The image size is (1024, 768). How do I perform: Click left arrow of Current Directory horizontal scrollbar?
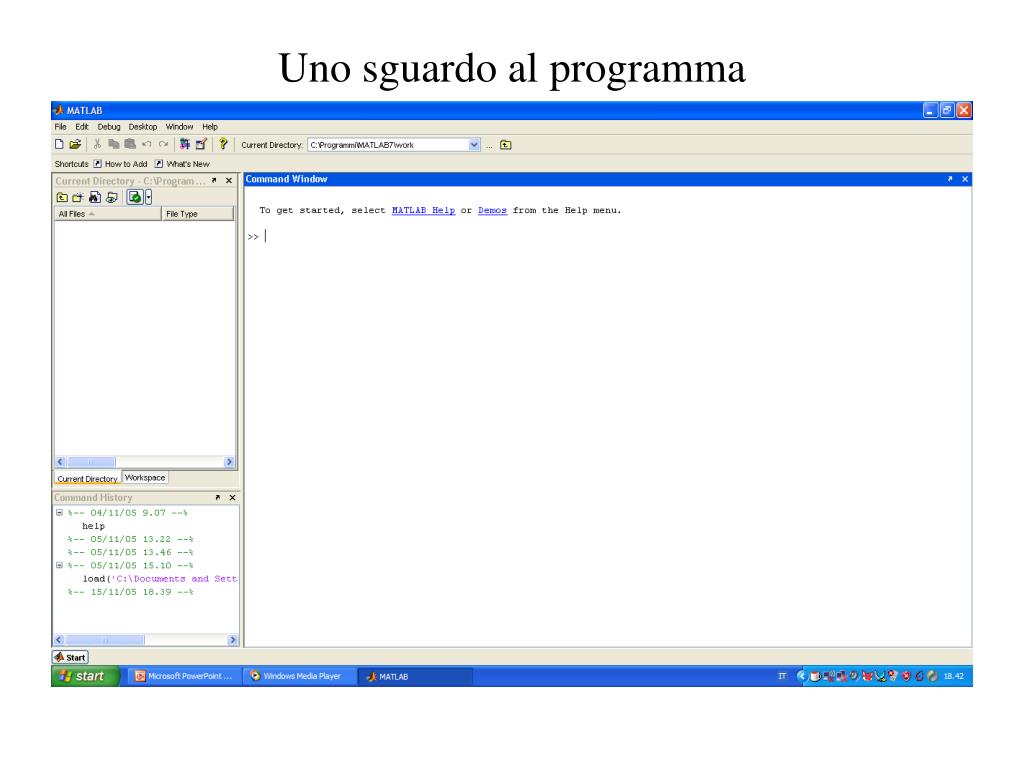60,462
